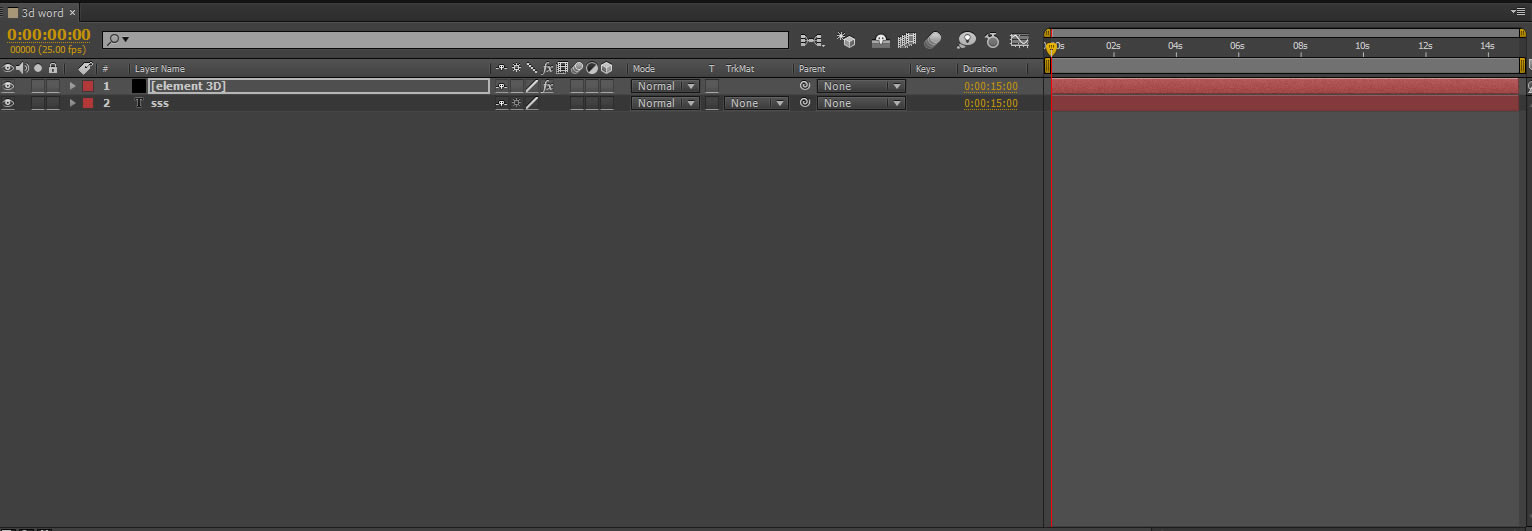
Task: Click the Parent column header
Action: tap(812, 69)
